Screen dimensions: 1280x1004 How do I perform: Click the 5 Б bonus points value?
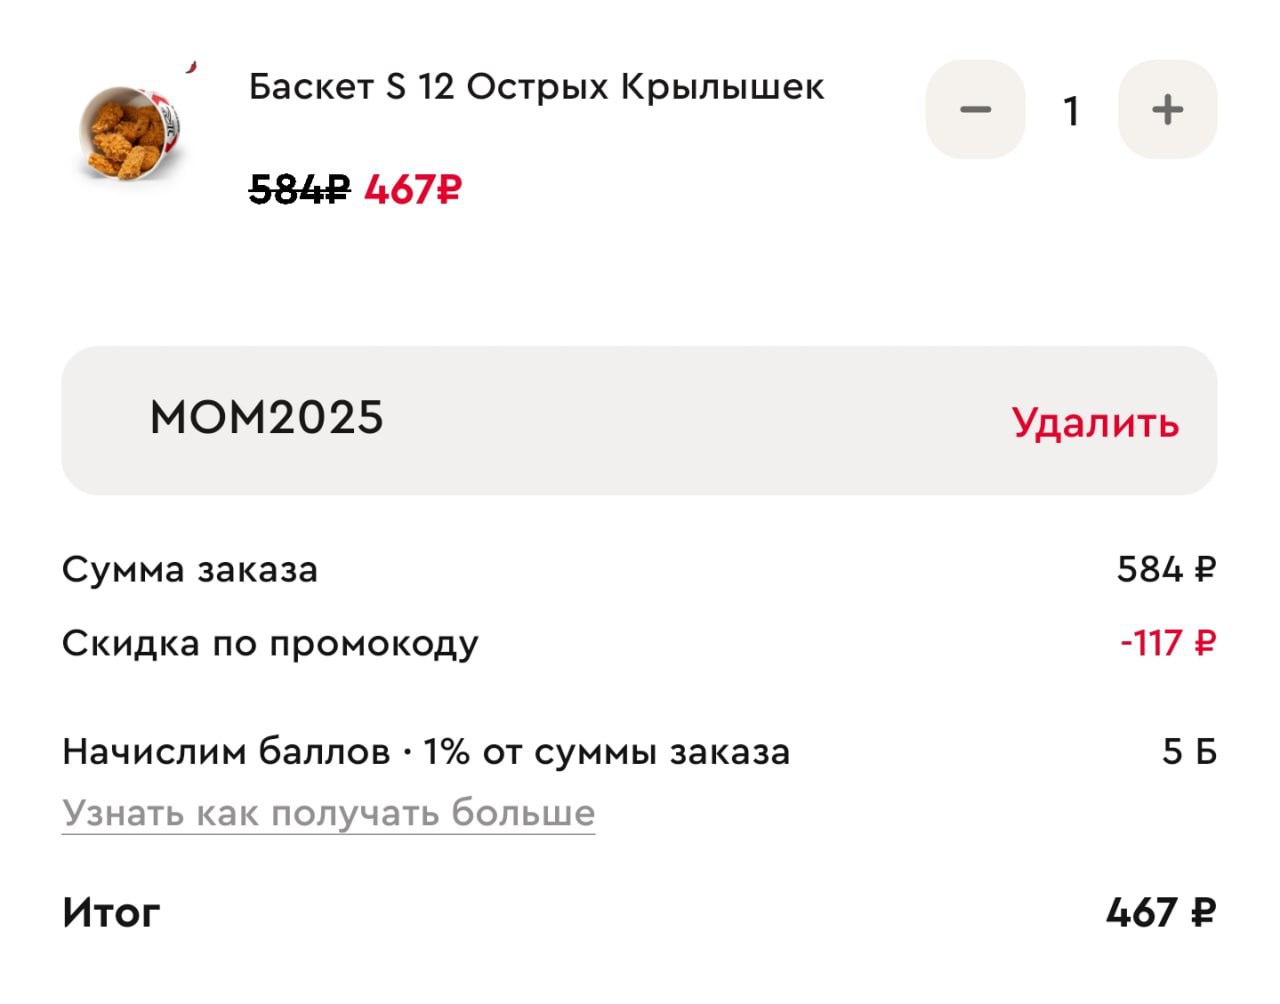[1189, 752]
